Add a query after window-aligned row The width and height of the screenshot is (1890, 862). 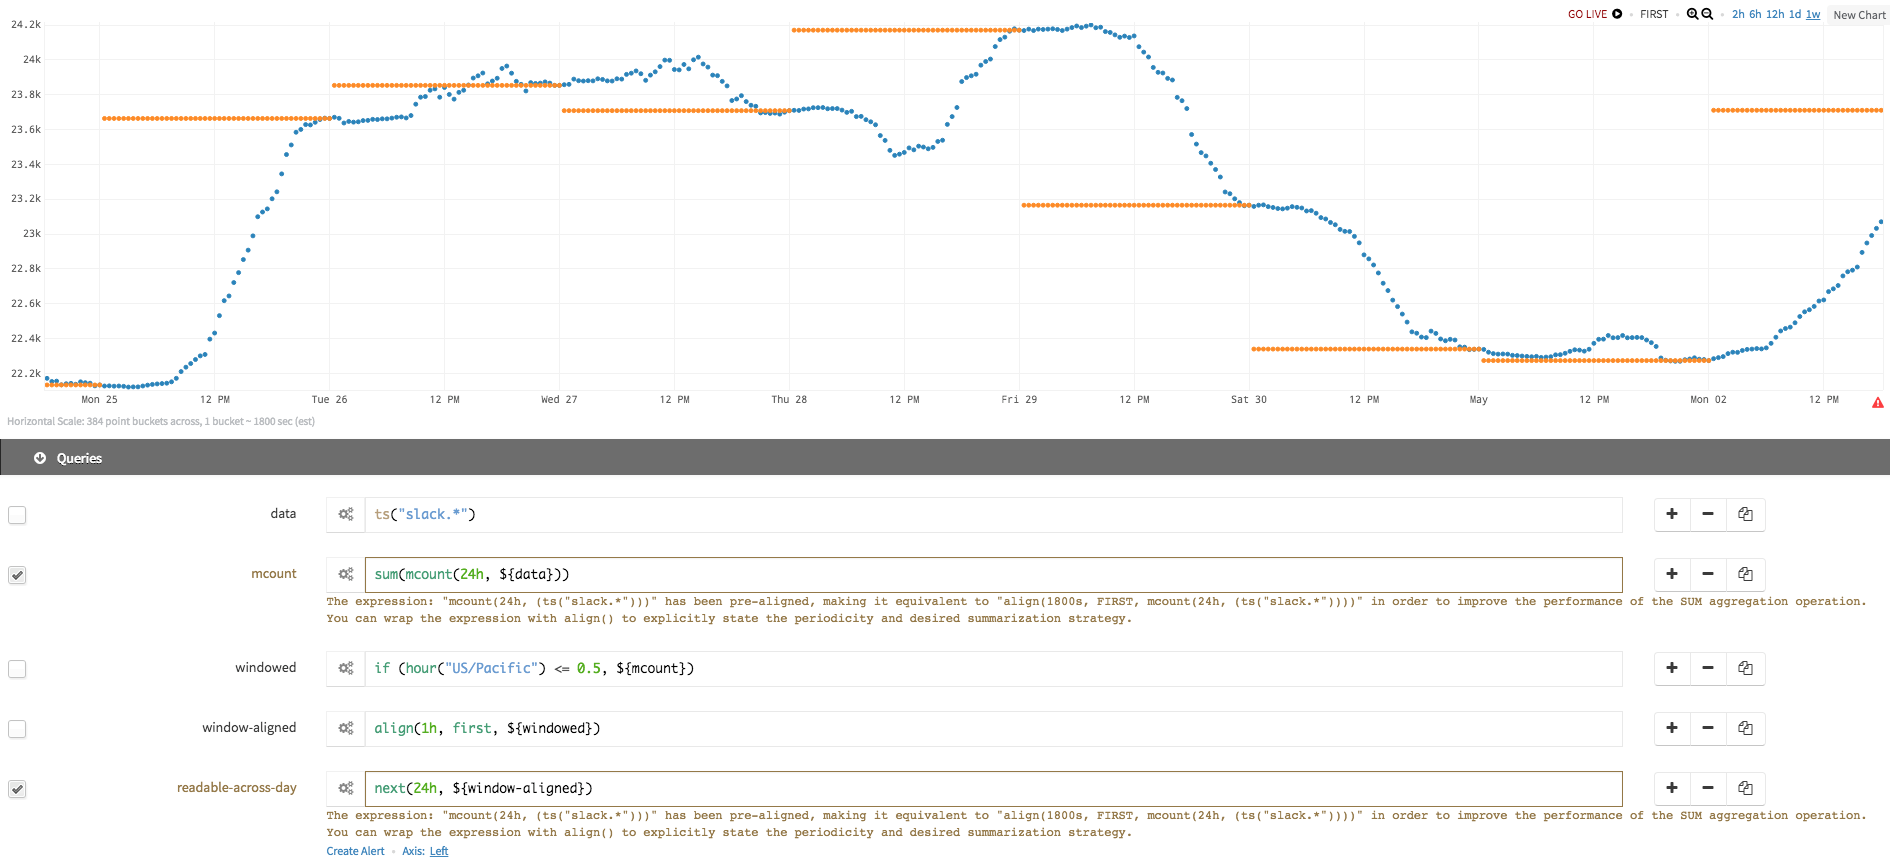click(x=1672, y=728)
